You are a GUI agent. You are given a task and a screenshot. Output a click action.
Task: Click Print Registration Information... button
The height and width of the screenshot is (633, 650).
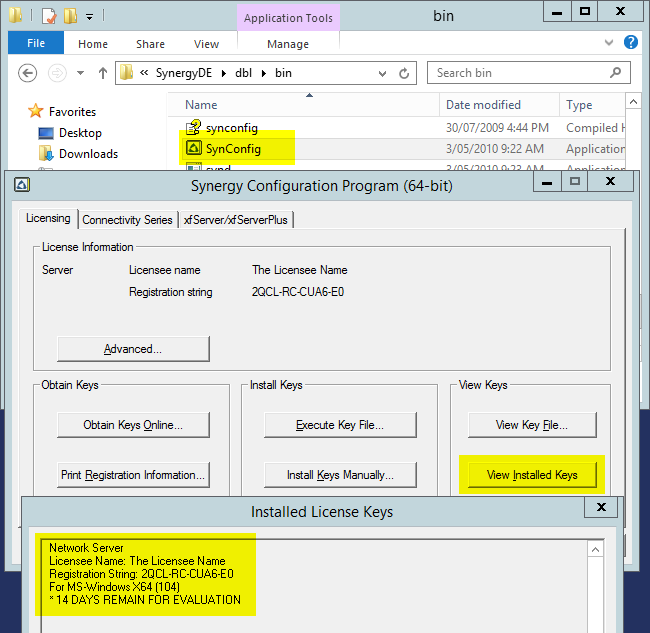point(133,475)
